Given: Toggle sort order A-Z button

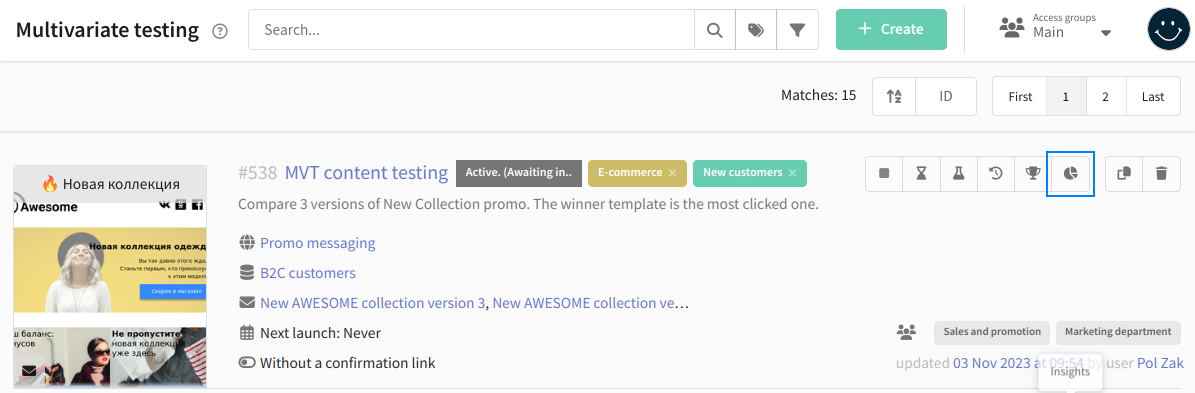Looking at the screenshot, I should point(894,97).
